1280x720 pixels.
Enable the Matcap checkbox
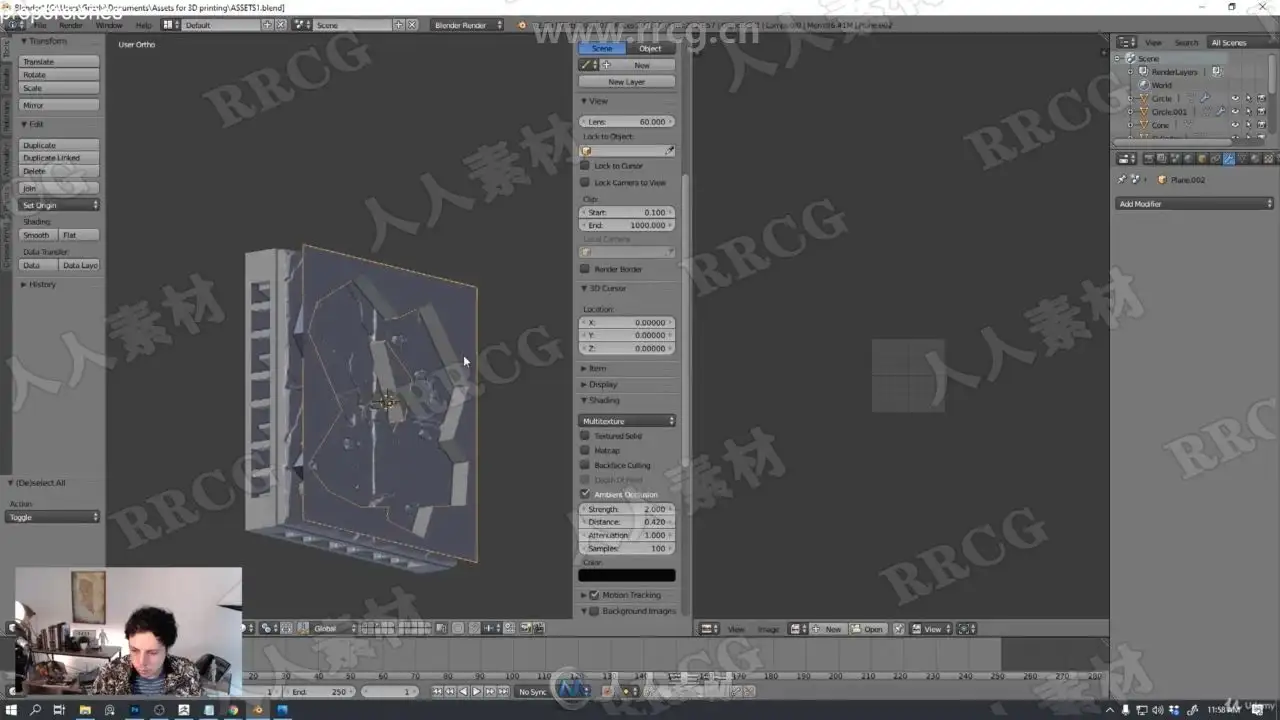(x=585, y=450)
